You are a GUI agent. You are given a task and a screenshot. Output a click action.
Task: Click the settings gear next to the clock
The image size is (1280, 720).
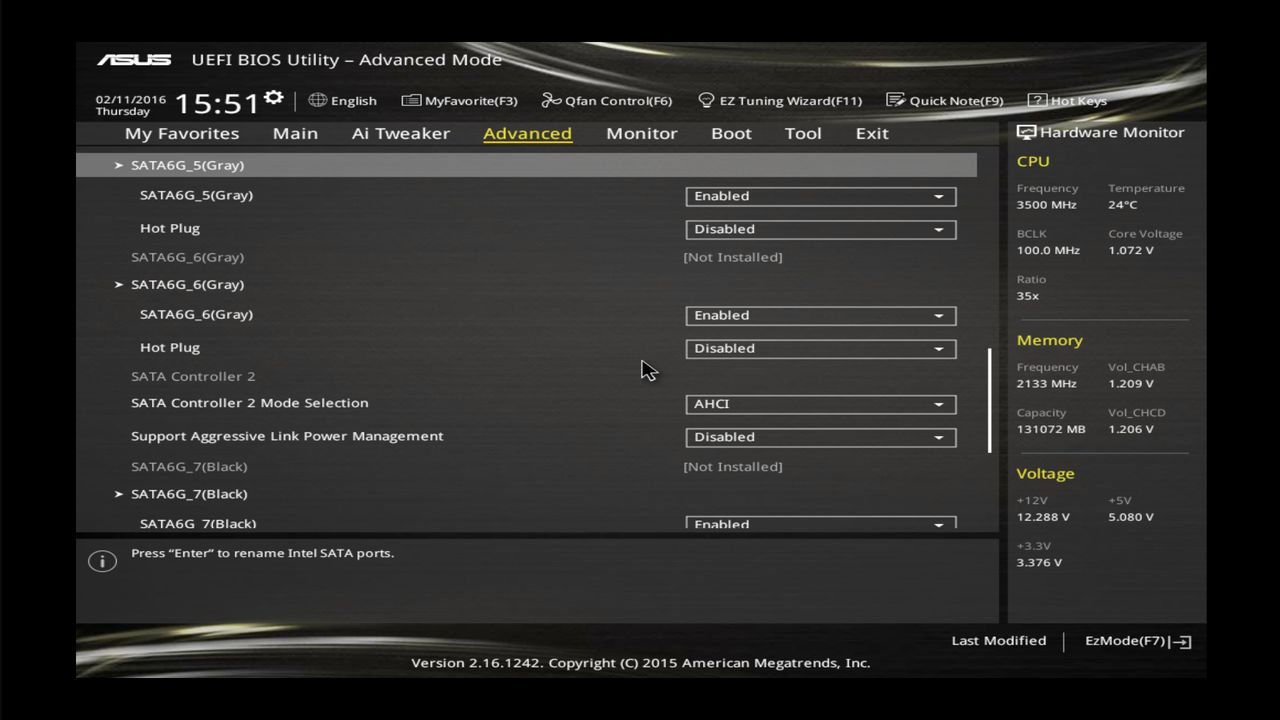[273, 98]
